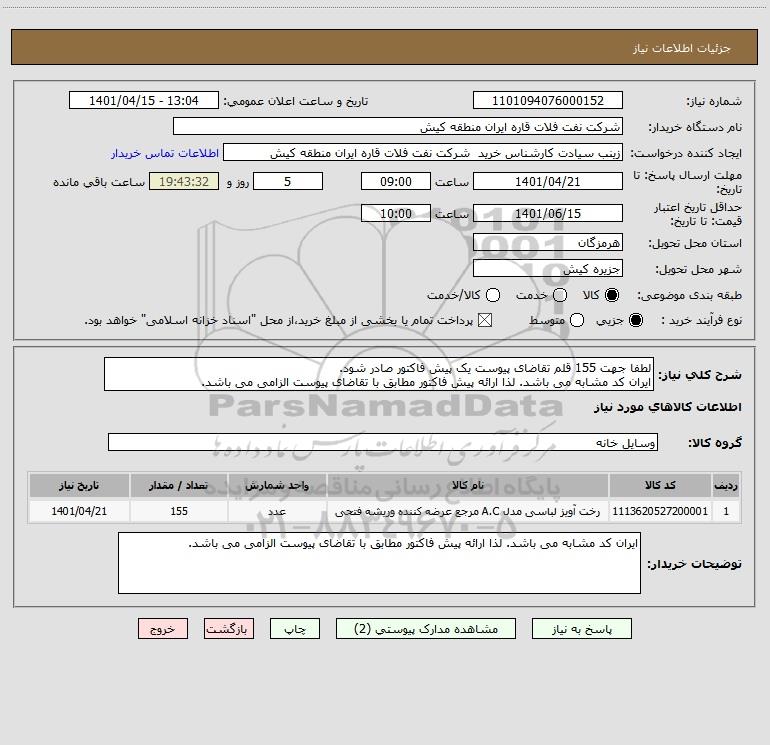Click the تعداد / مقدار column header
770x745 pixels.
[179, 485]
